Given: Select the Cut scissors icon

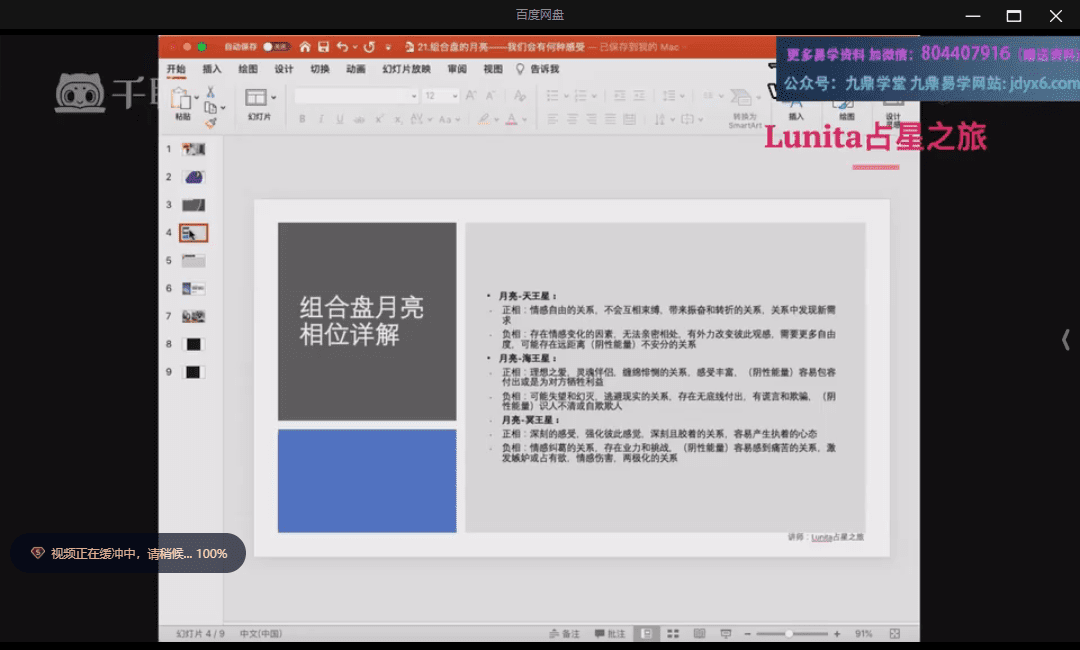Looking at the screenshot, I should coord(210,91).
